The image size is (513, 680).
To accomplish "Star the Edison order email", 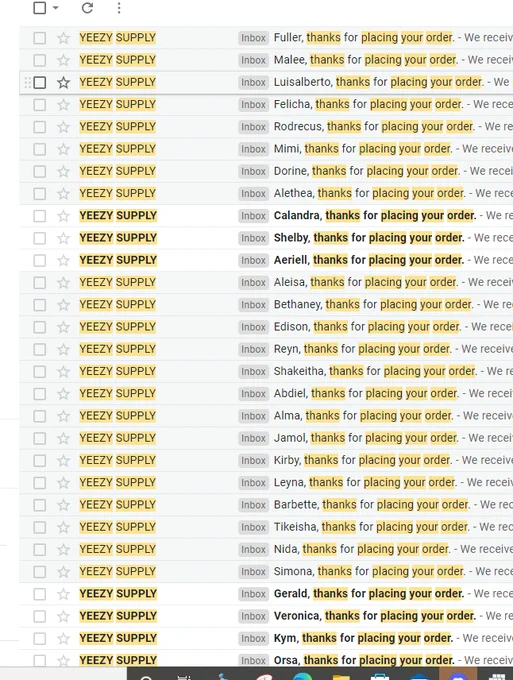I will coord(63,327).
